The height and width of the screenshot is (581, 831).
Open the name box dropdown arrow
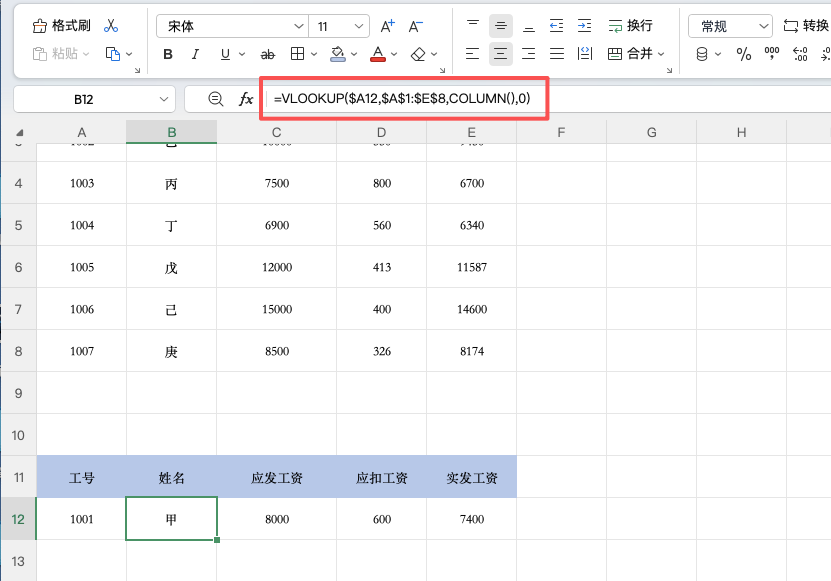point(164,100)
